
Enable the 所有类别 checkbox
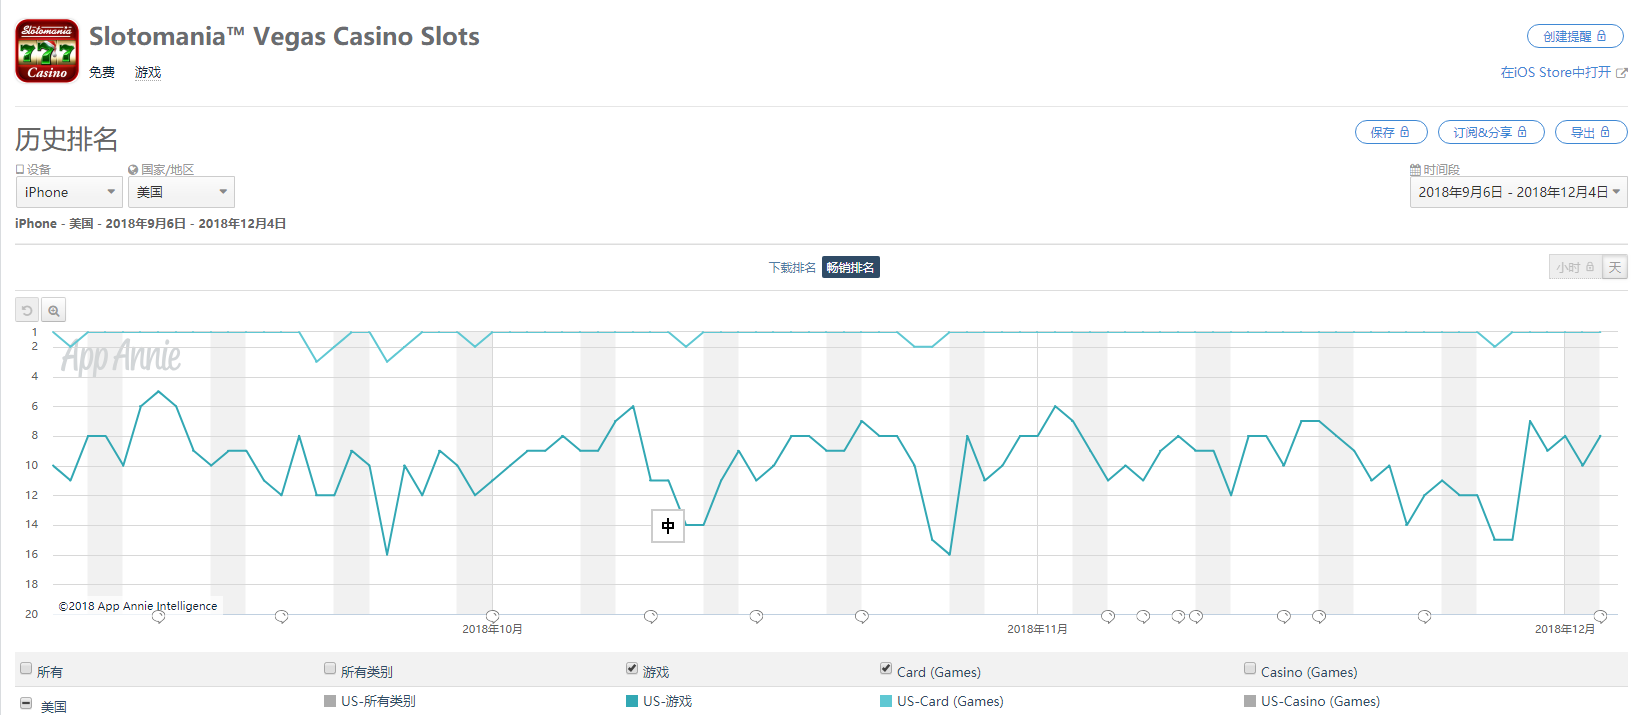[330, 669]
